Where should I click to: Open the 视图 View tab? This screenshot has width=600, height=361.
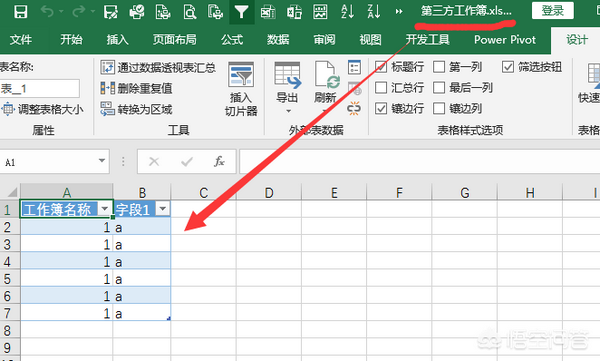pyautogui.click(x=370, y=40)
